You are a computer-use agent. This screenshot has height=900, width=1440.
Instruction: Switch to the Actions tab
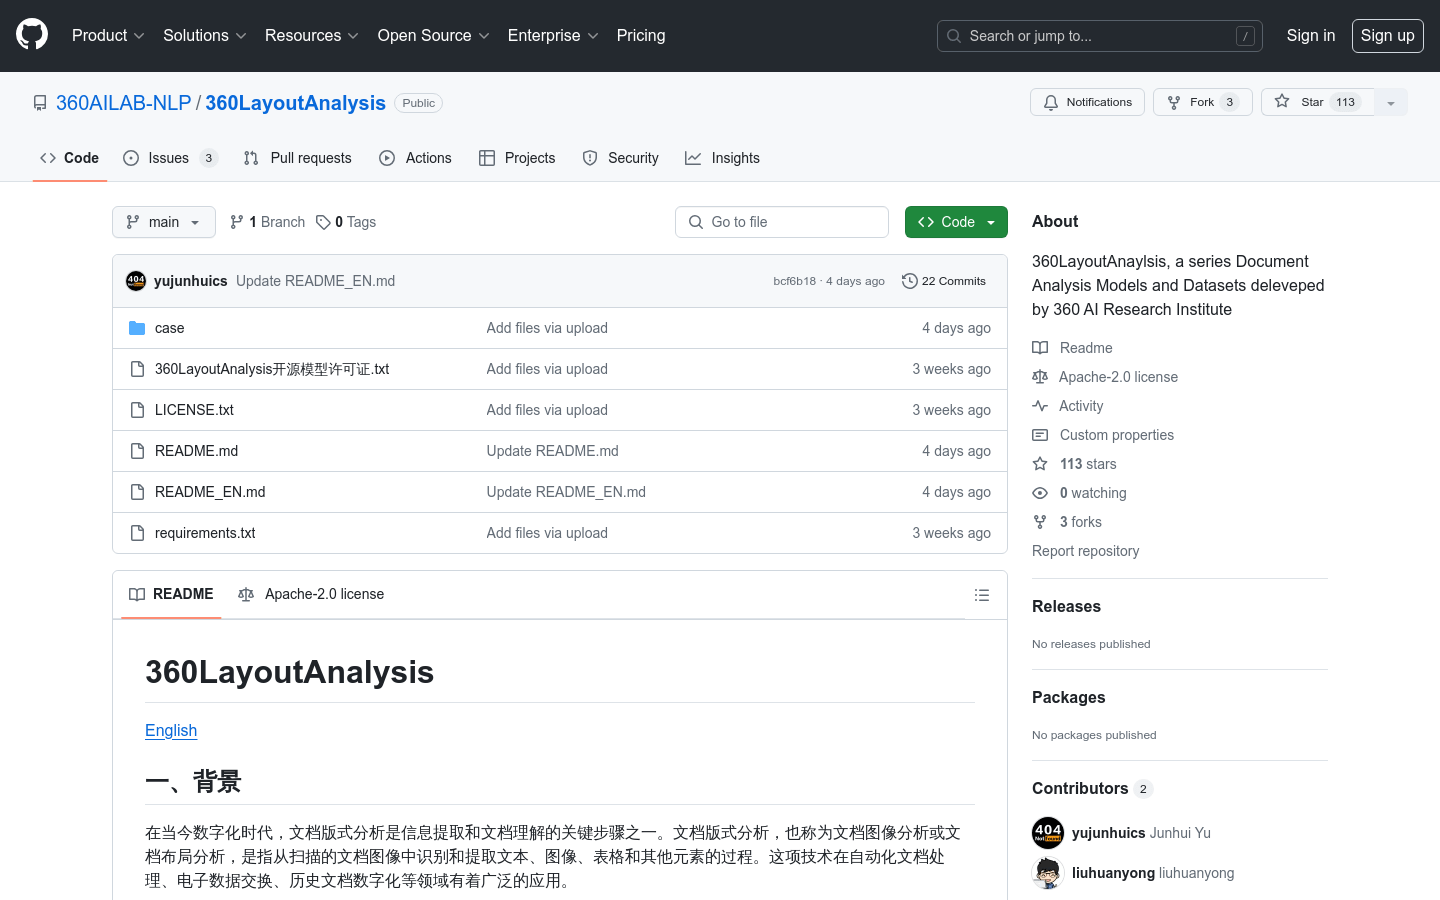pos(416,158)
